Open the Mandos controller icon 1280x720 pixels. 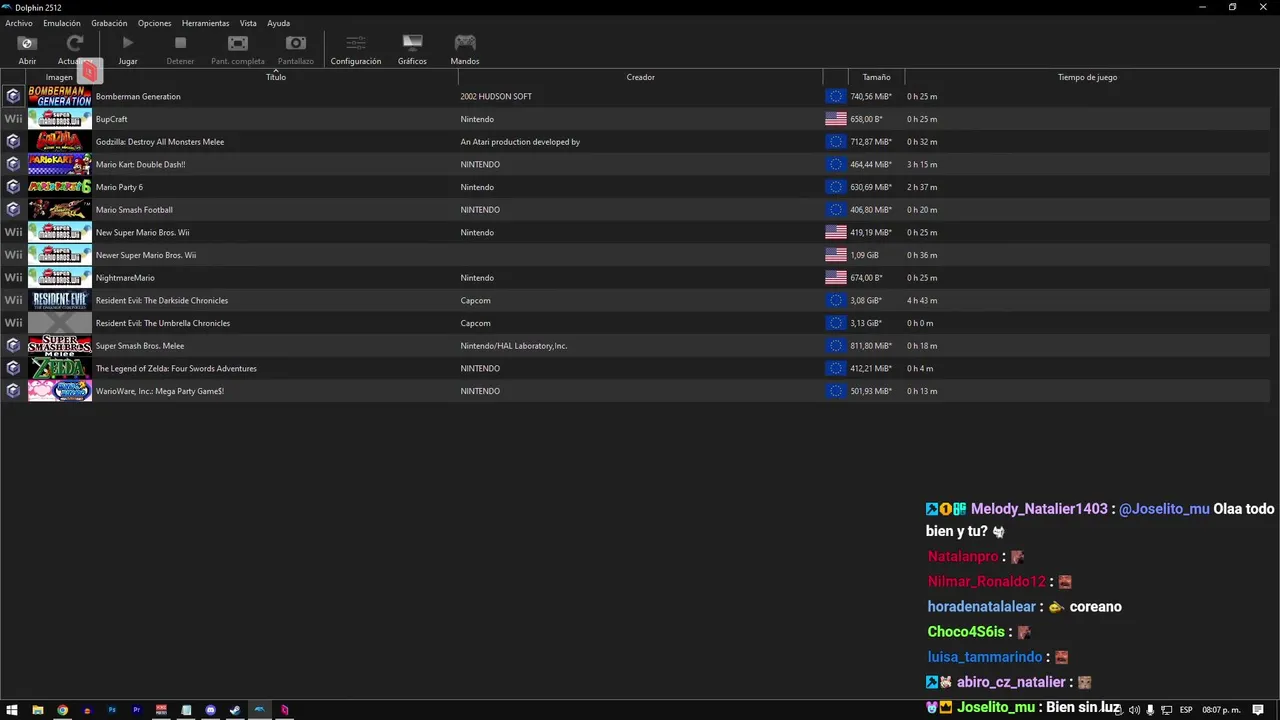465,43
